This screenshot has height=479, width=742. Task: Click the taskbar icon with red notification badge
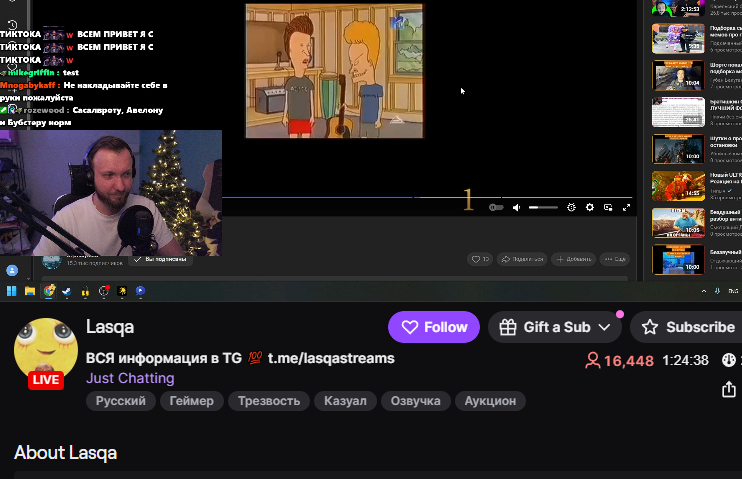pyautogui.click(x=104, y=291)
